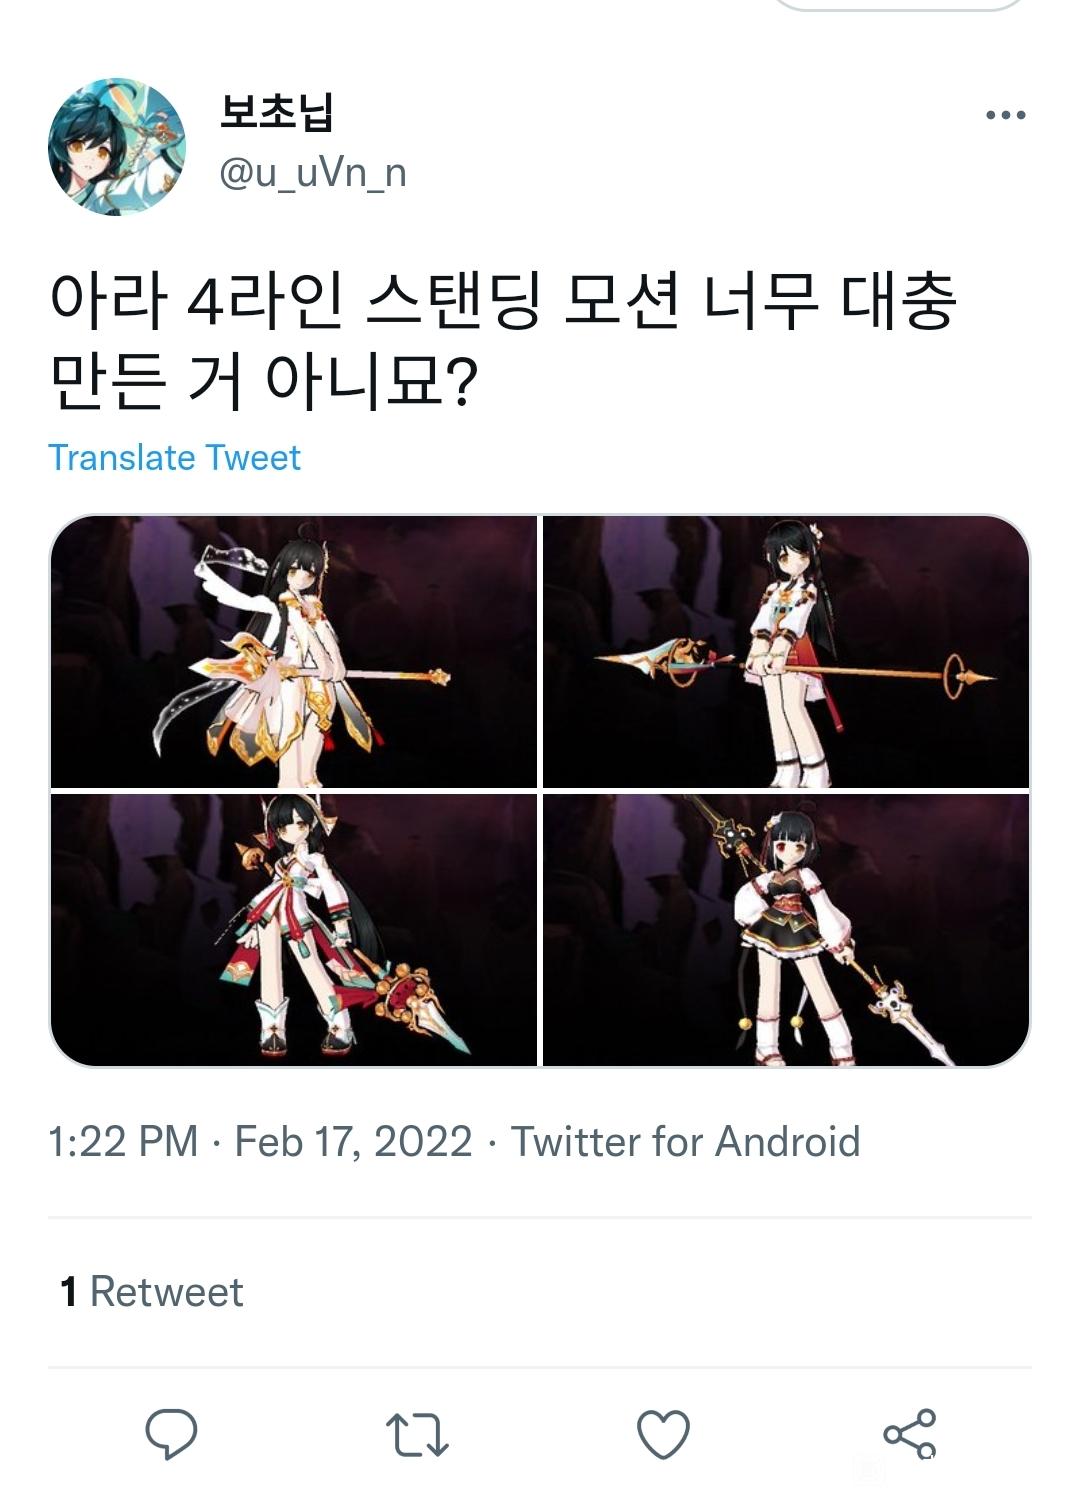Open the bottom-right image of black-dress character
Image resolution: width=1080 pixels, height=1498 pixels.
click(786, 930)
